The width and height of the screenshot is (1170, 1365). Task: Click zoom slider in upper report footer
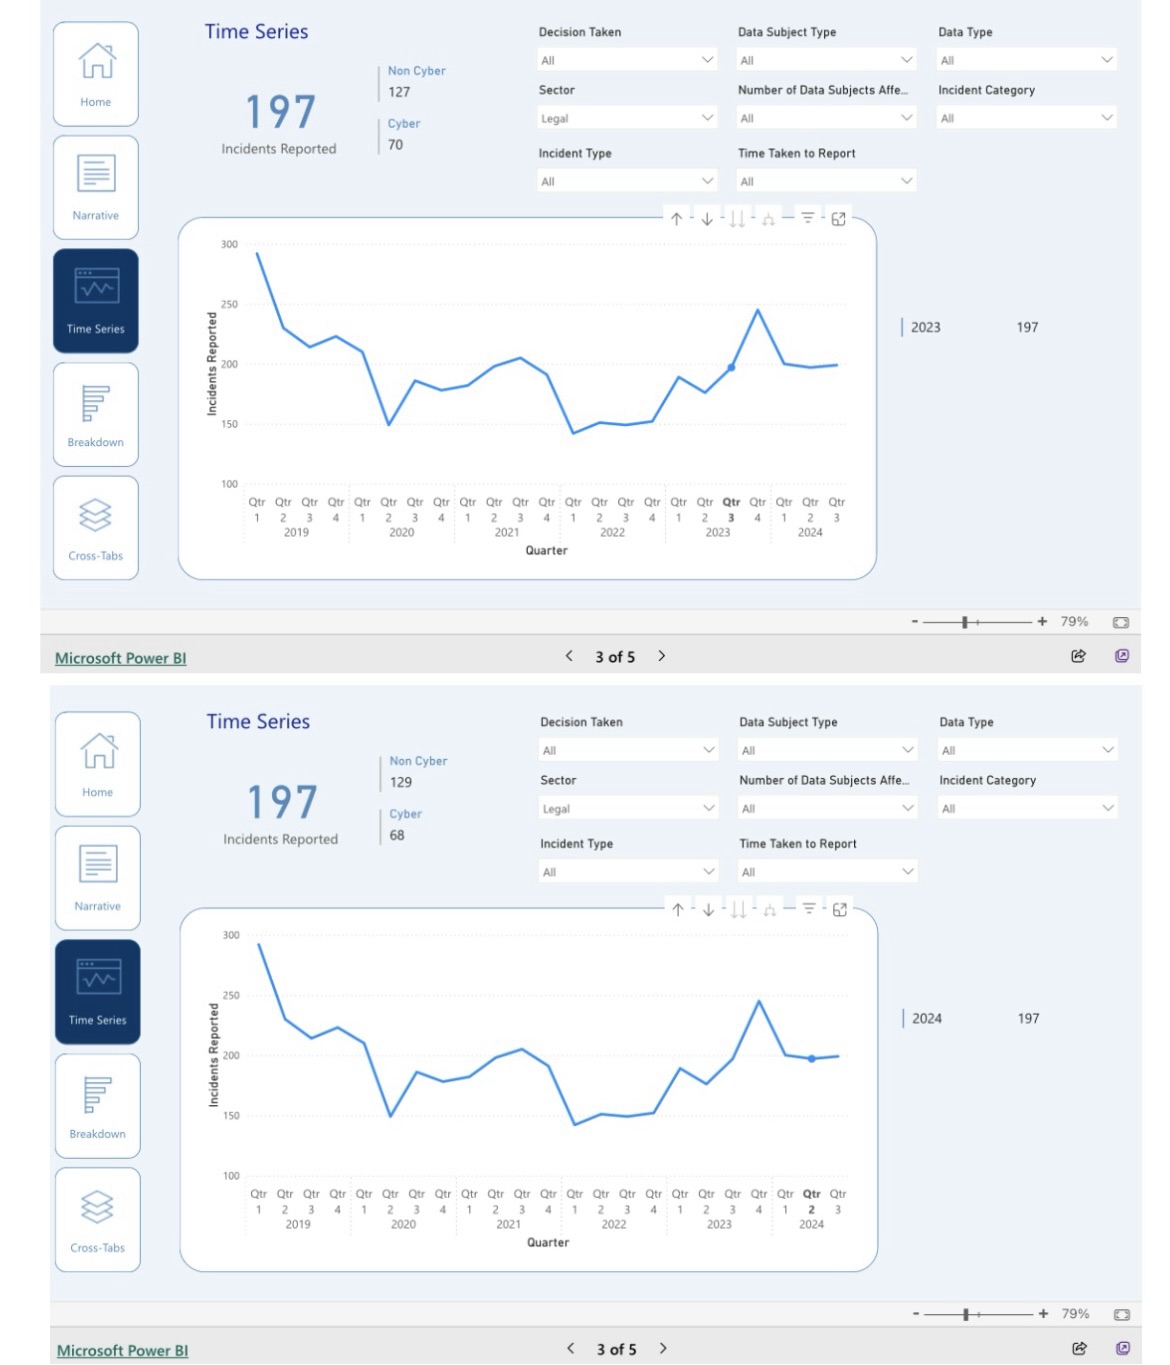[965, 622]
